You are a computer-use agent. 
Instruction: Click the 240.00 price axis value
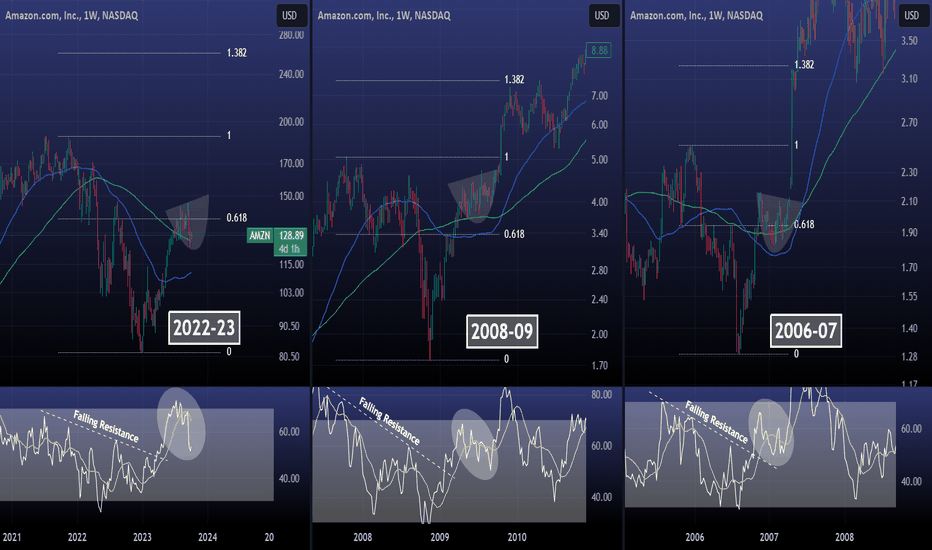[291, 74]
